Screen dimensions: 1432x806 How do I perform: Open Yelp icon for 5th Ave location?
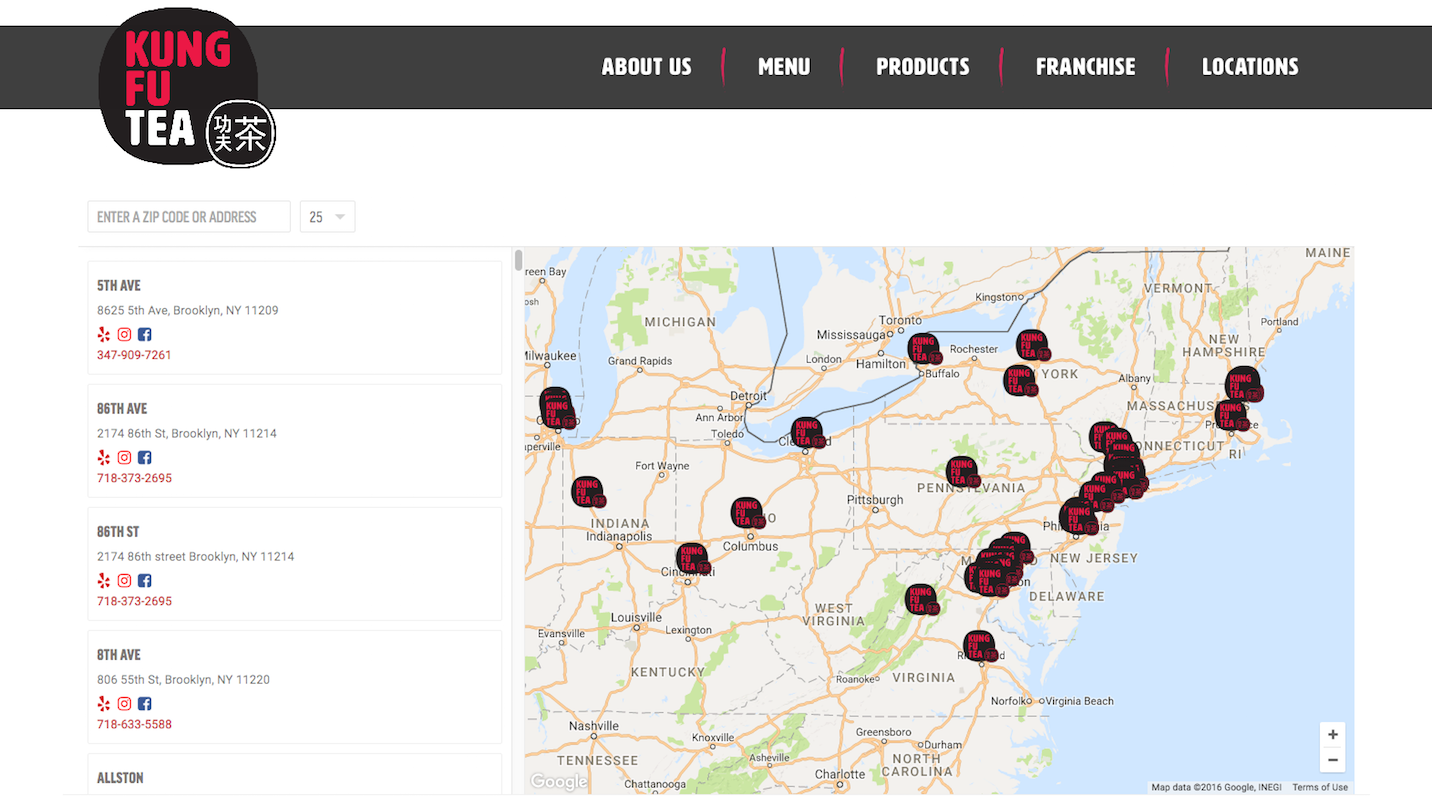pos(104,335)
